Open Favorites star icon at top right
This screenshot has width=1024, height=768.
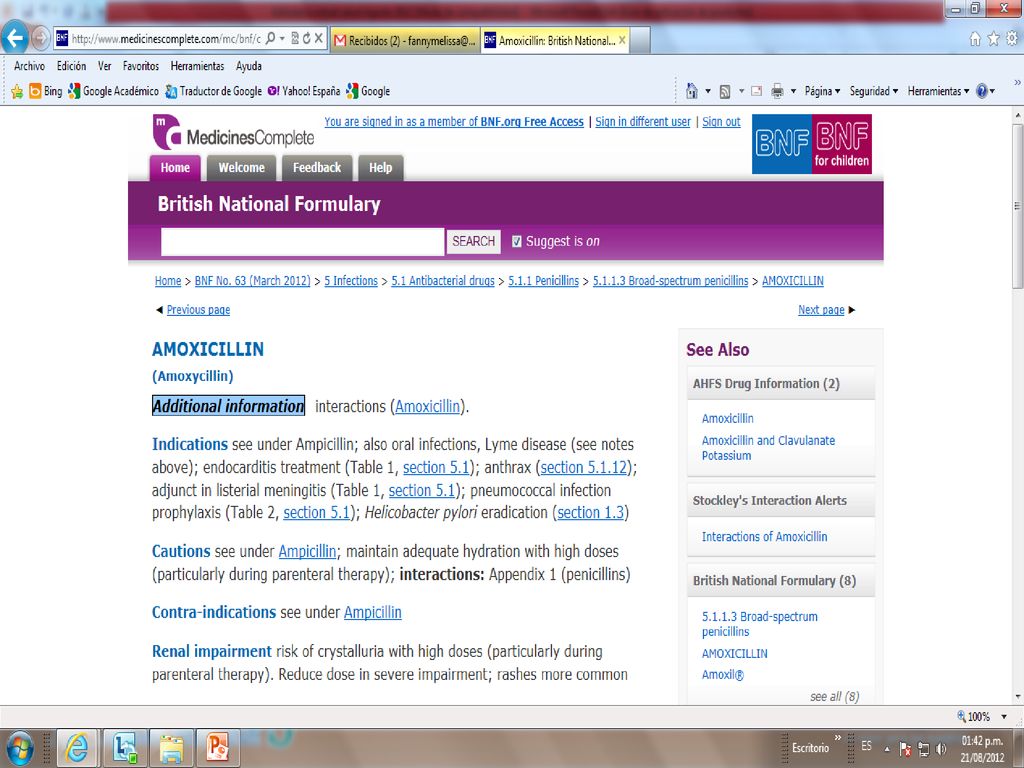click(x=993, y=39)
